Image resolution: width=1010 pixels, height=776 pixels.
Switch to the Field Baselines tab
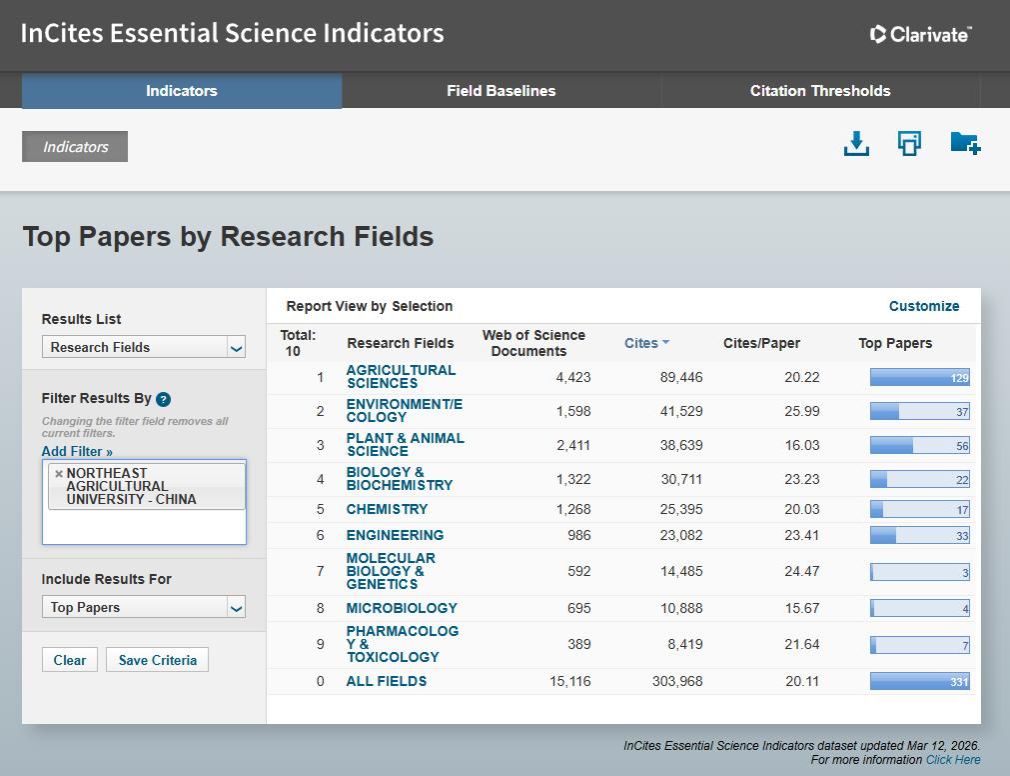click(x=501, y=91)
